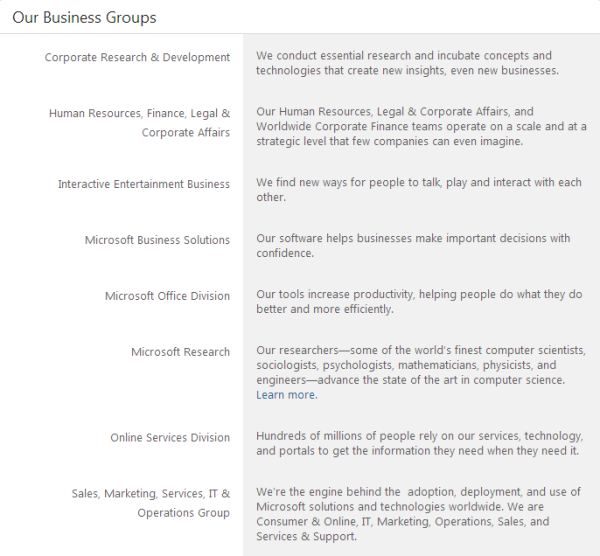Open the Corporate Research & Development link
600x556 pixels.
pos(137,57)
